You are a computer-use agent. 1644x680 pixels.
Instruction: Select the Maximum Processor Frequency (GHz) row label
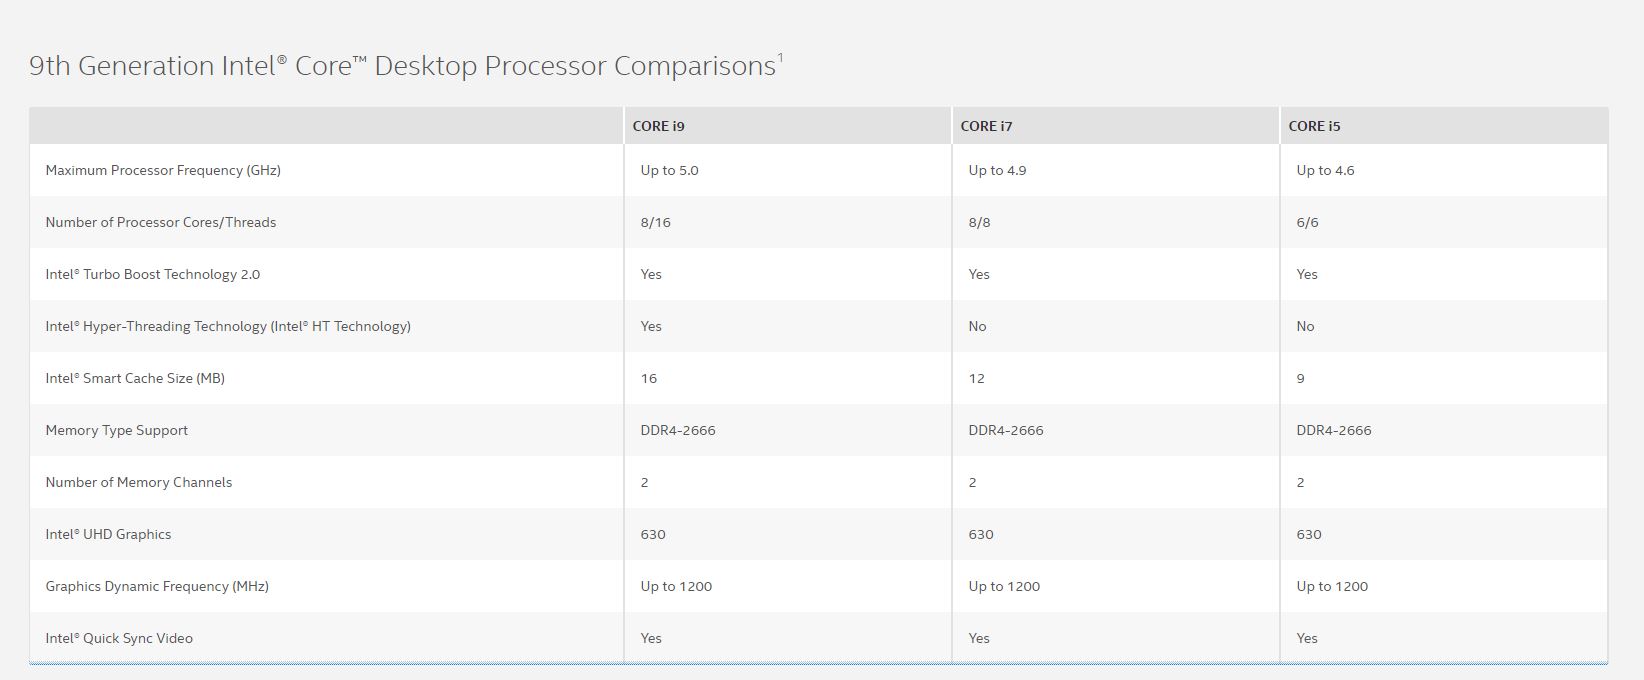click(x=163, y=170)
